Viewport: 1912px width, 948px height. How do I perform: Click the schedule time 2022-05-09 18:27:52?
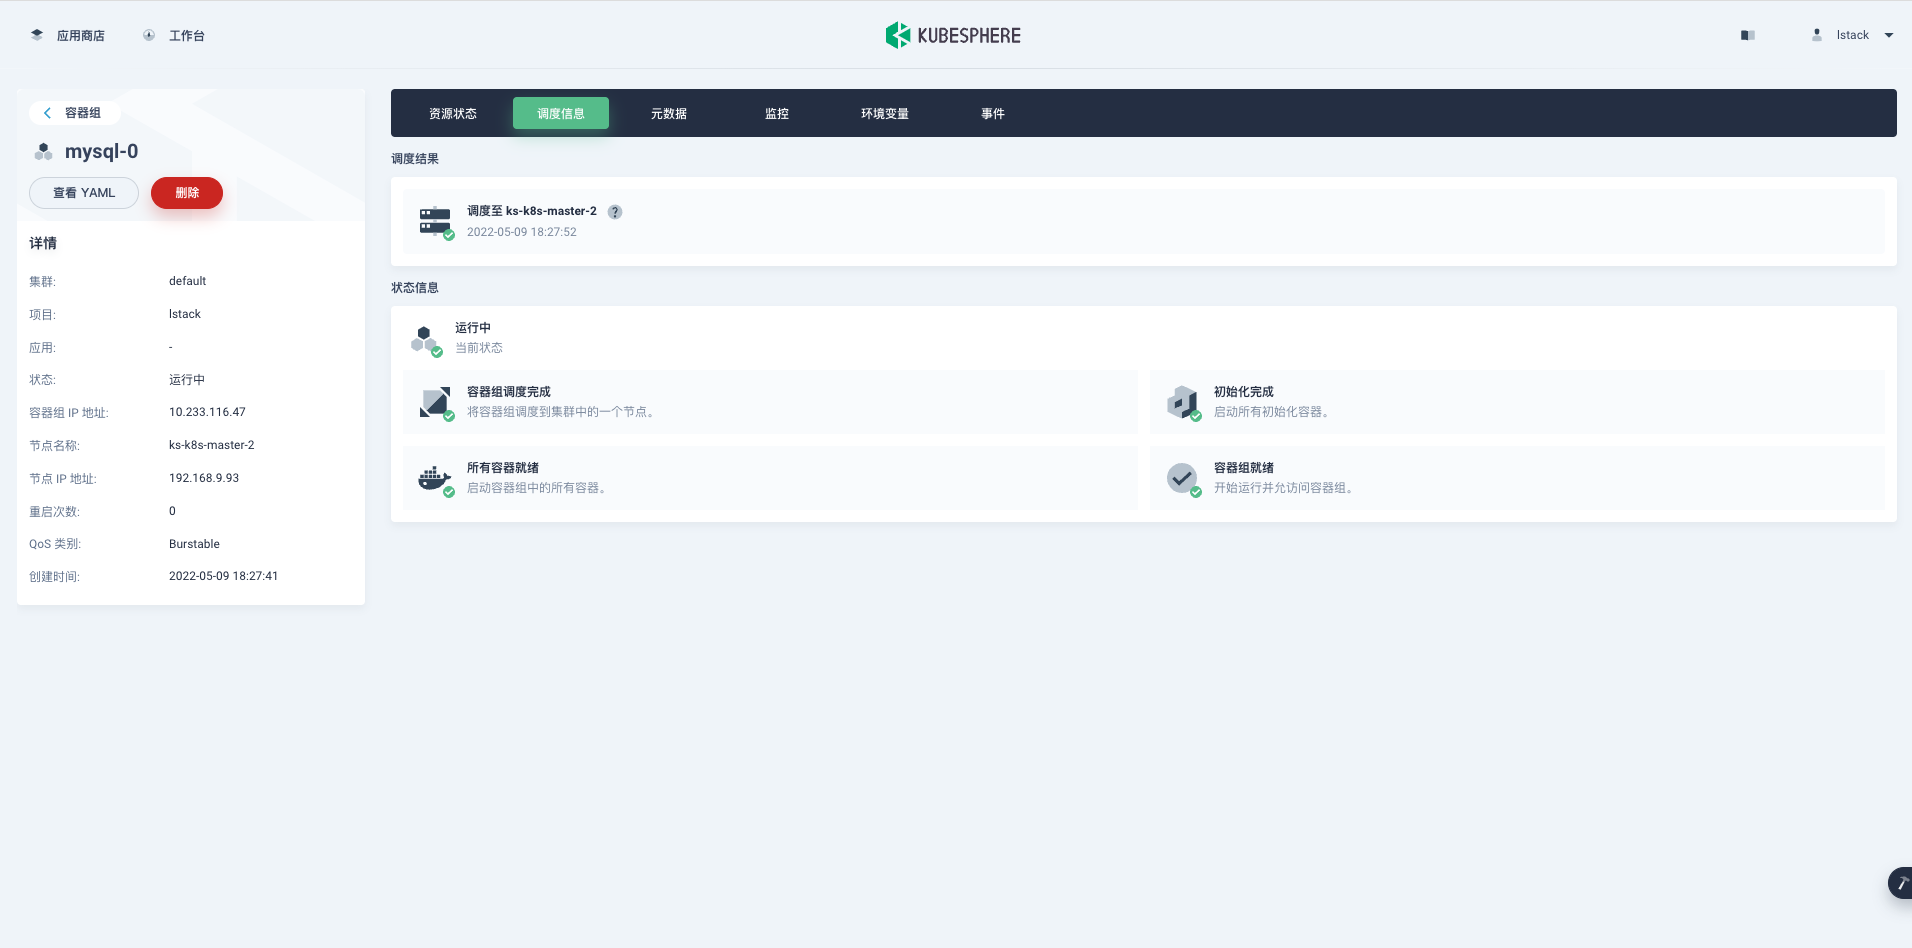(522, 232)
